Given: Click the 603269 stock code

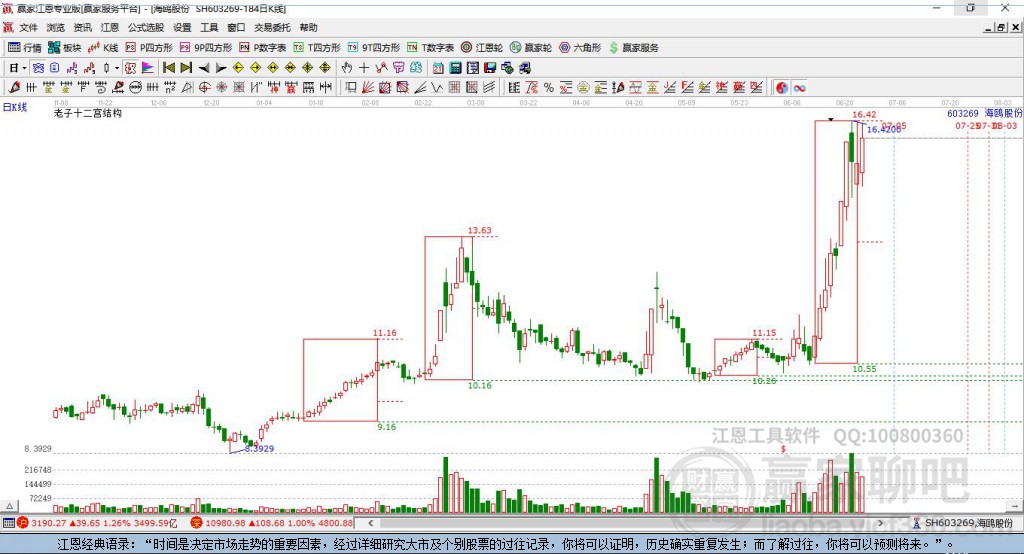Looking at the screenshot, I should tap(963, 114).
